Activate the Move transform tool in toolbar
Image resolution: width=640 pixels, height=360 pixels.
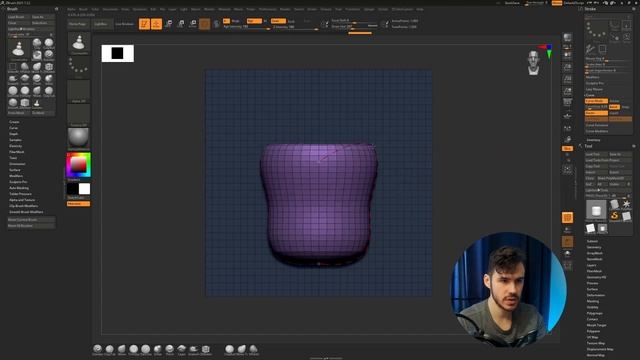(169, 24)
